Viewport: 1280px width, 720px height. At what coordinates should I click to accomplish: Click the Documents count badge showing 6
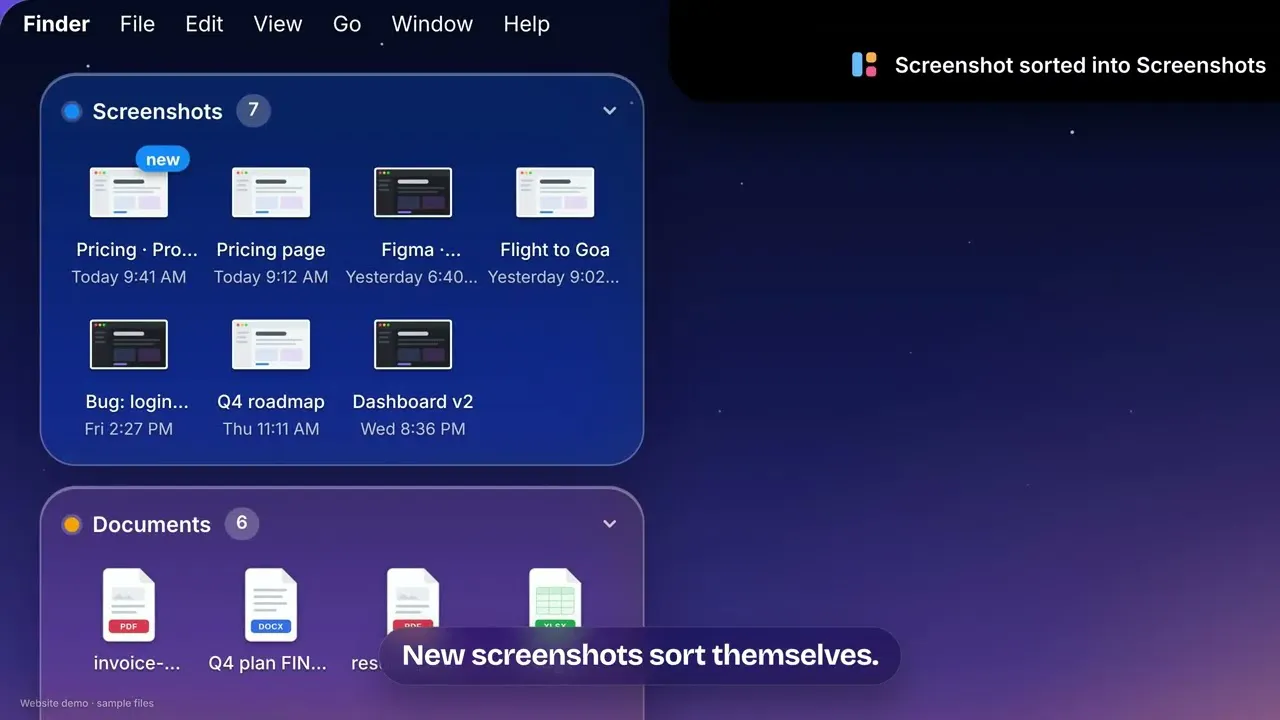point(241,523)
